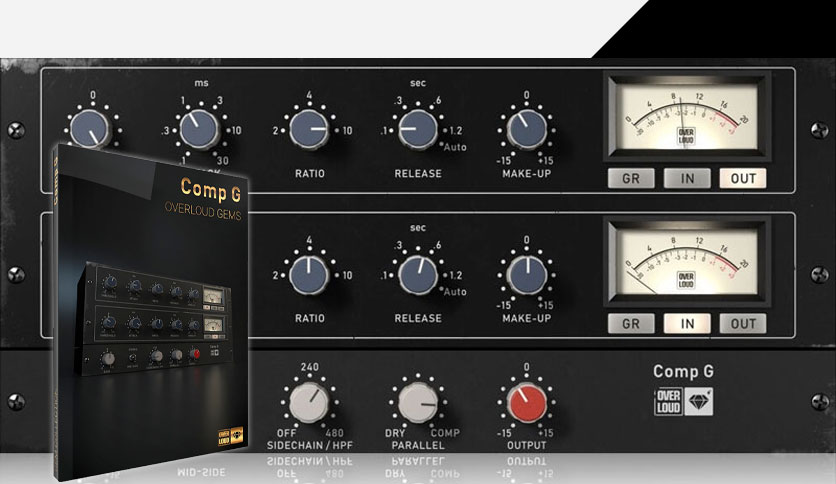This screenshot has height=484, width=836.
Task: Click the second-row MAKE-UP knob
Action: coord(527,275)
